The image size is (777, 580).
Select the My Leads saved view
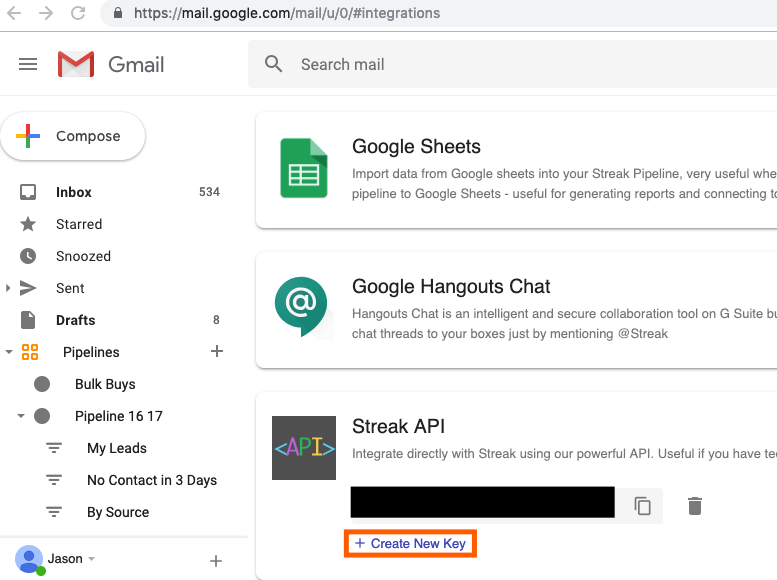tap(117, 448)
